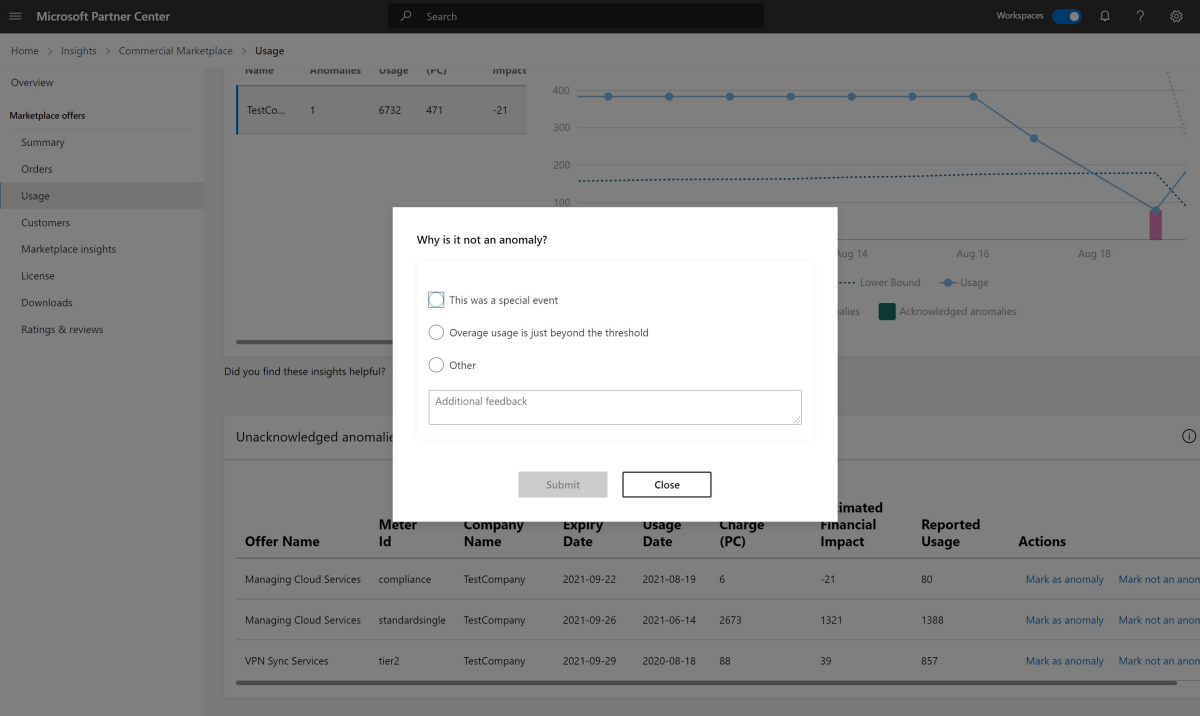Select the 'Other' radio option
The image size is (1200, 716).
click(x=436, y=365)
